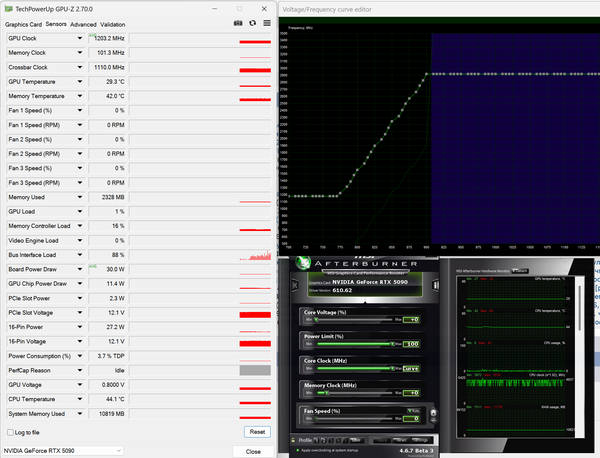Click the Afterburner K left-side button
This screenshot has width=600, height=458.
coord(295,285)
